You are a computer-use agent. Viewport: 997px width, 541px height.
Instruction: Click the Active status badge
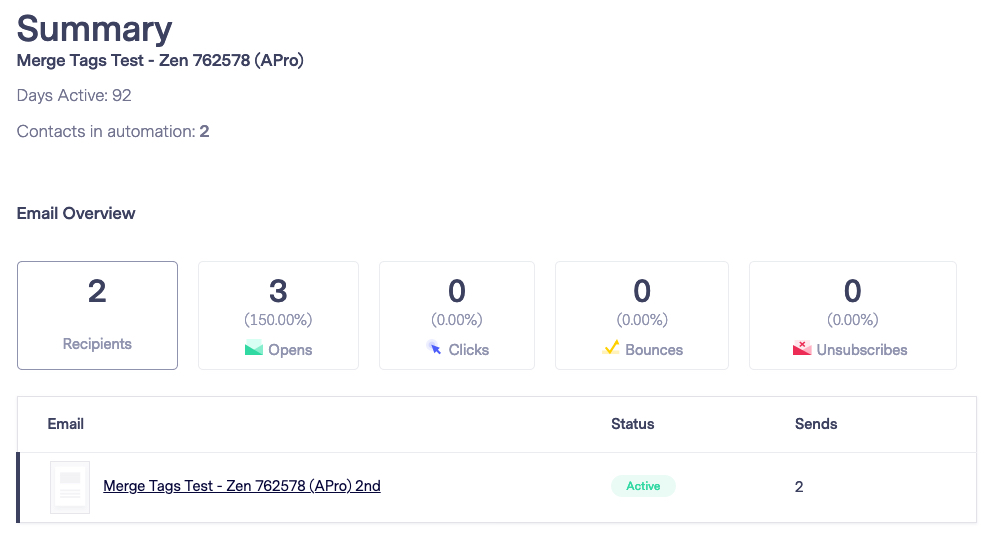click(x=643, y=486)
